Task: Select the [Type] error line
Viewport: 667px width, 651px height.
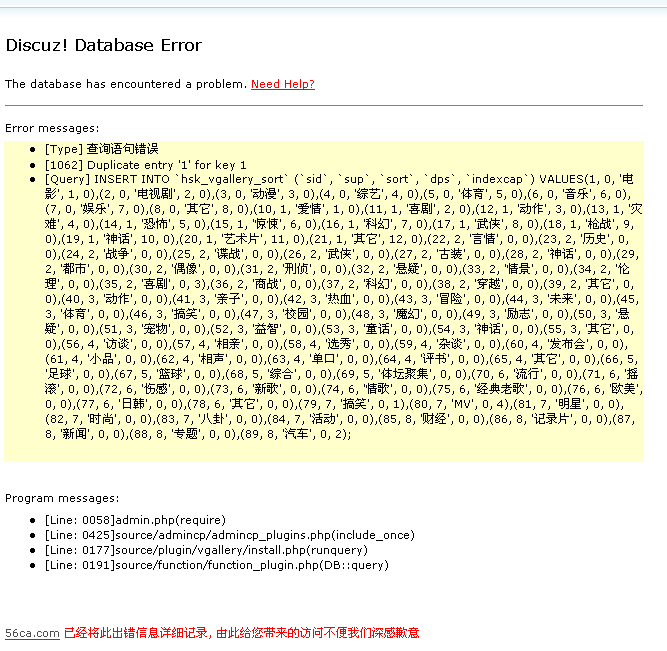Action: coord(102,149)
